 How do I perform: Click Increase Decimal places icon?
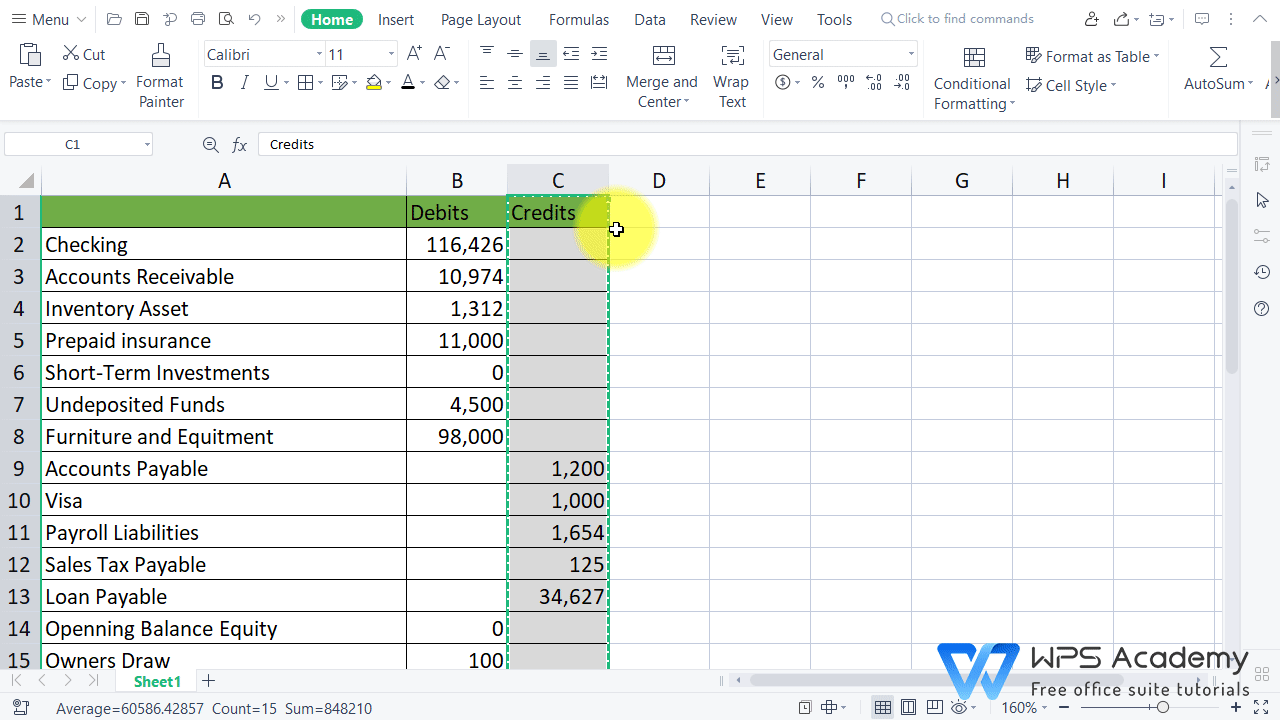pyautogui.click(x=874, y=83)
